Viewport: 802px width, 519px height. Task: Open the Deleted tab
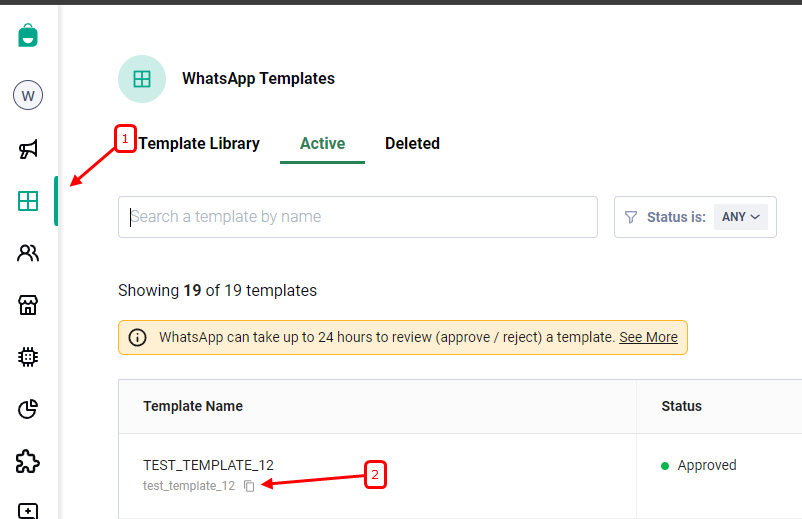click(412, 143)
